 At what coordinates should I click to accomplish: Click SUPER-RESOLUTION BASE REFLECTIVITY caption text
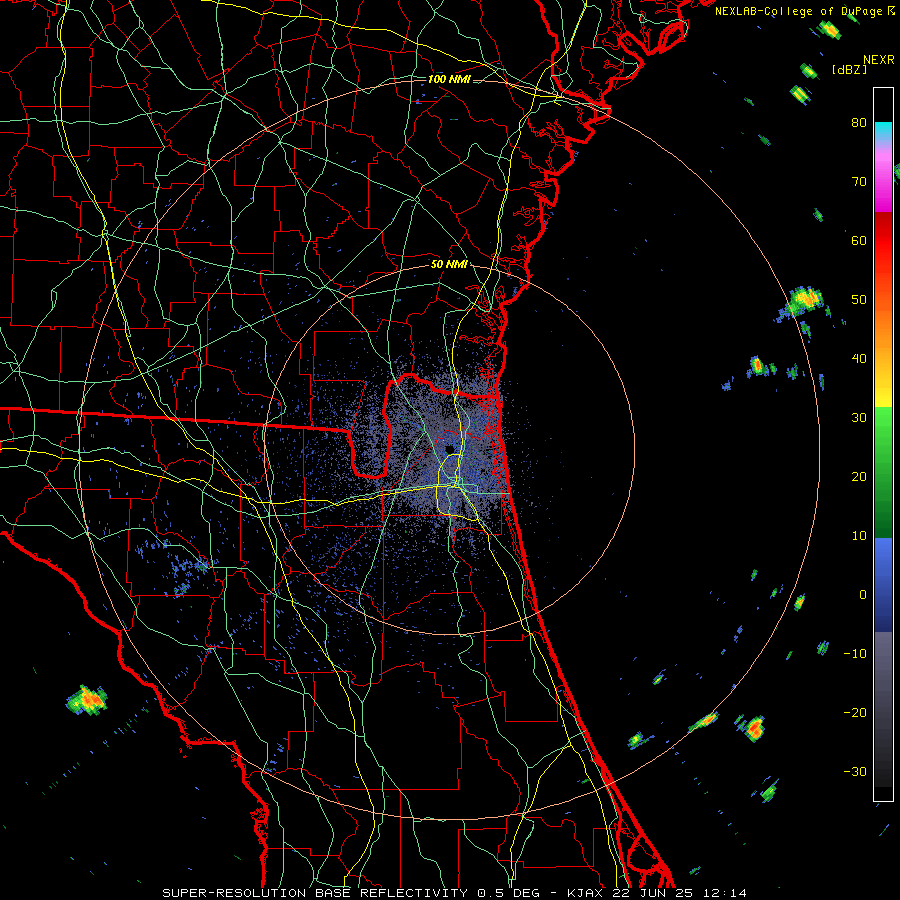pyautogui.click(x=317, y=893)
